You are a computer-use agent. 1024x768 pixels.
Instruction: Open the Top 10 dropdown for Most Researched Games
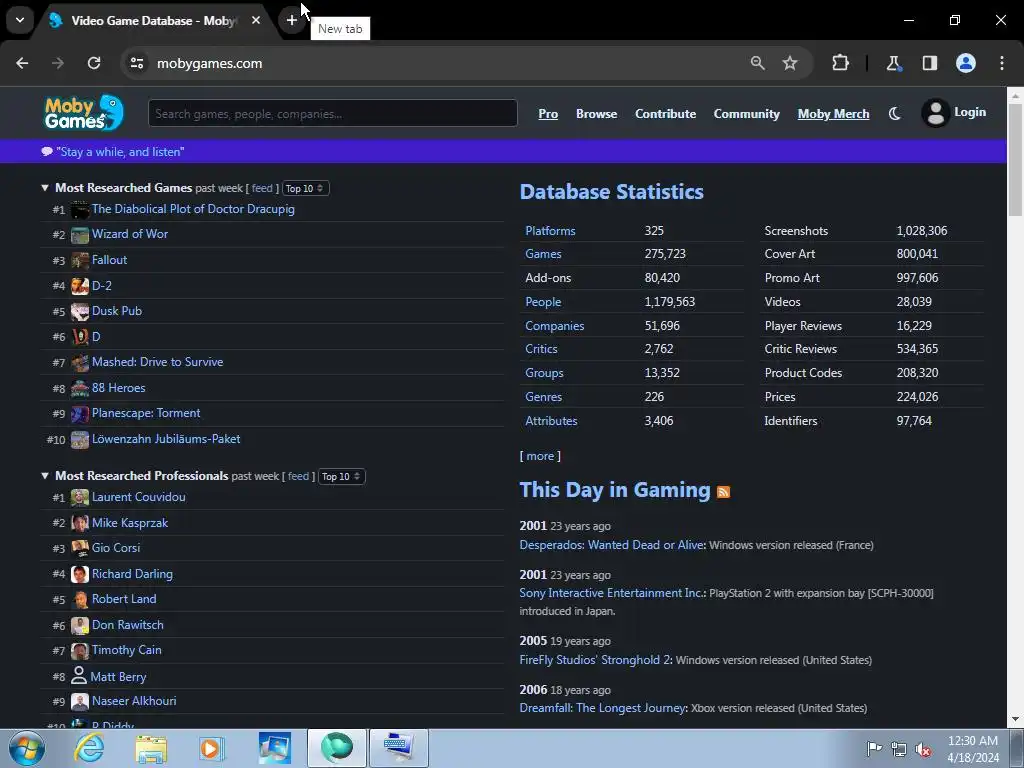pyautogui.click(x=306, y=188)
